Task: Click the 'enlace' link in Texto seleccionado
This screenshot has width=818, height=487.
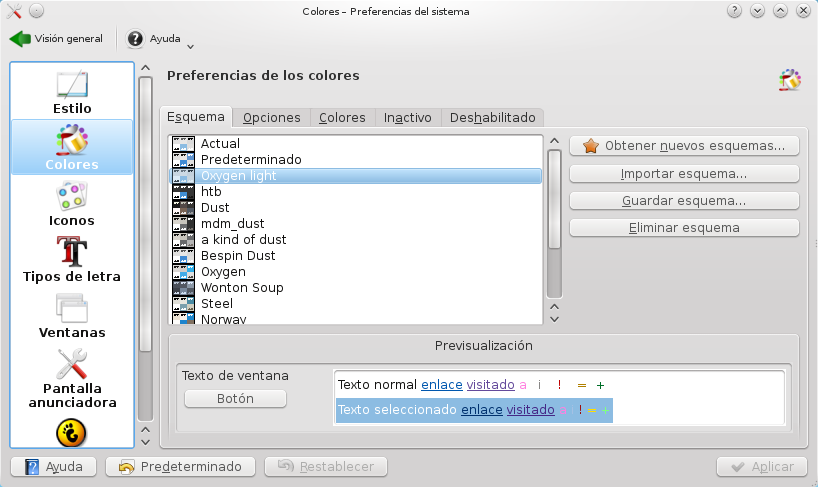Action: [x=482, y=410]
